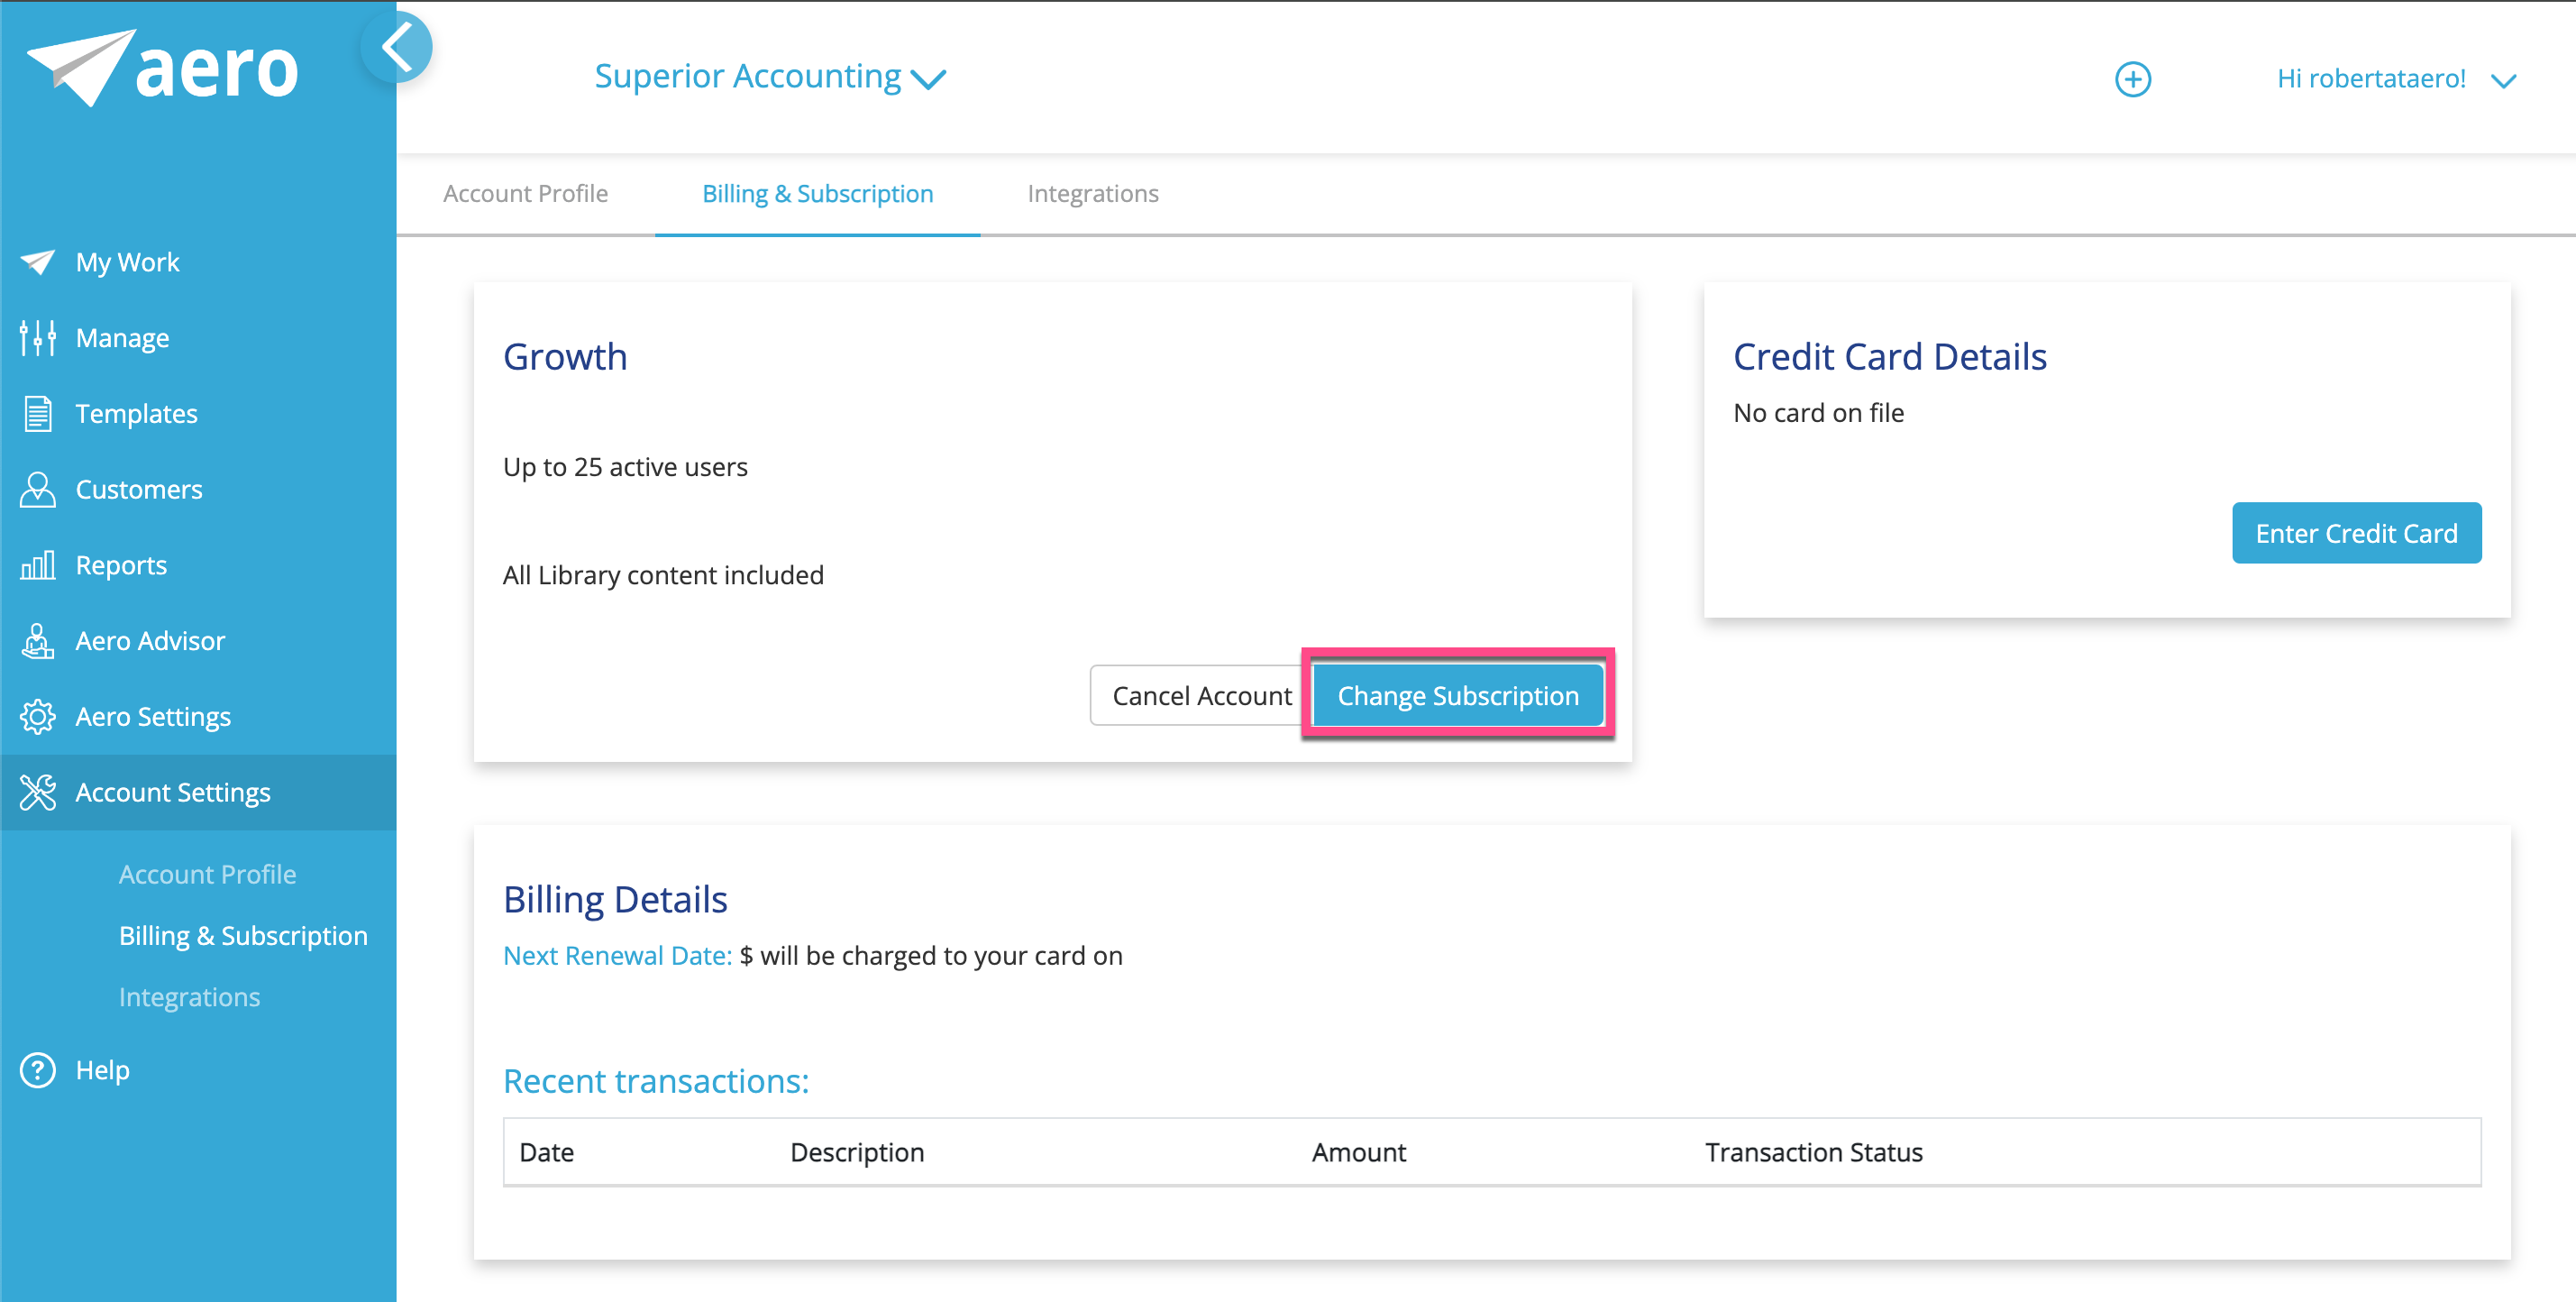Open Integrations sidebar sub-item
This screenshot has width=2576, height=1302.
coord(190,997)
